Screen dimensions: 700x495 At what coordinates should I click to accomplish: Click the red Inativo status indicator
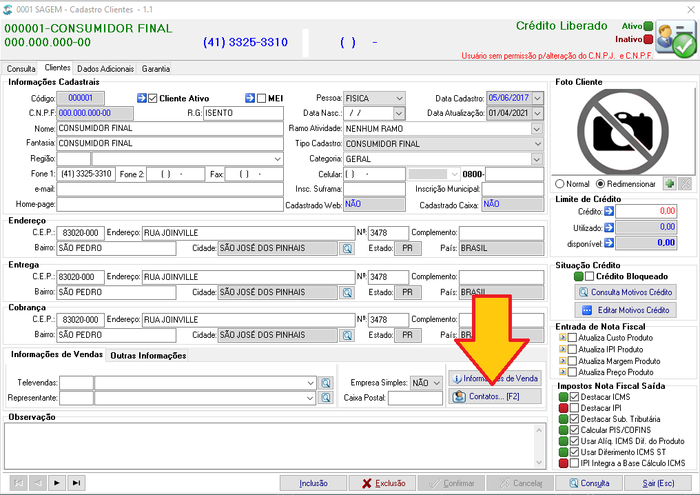pos(648,39)
